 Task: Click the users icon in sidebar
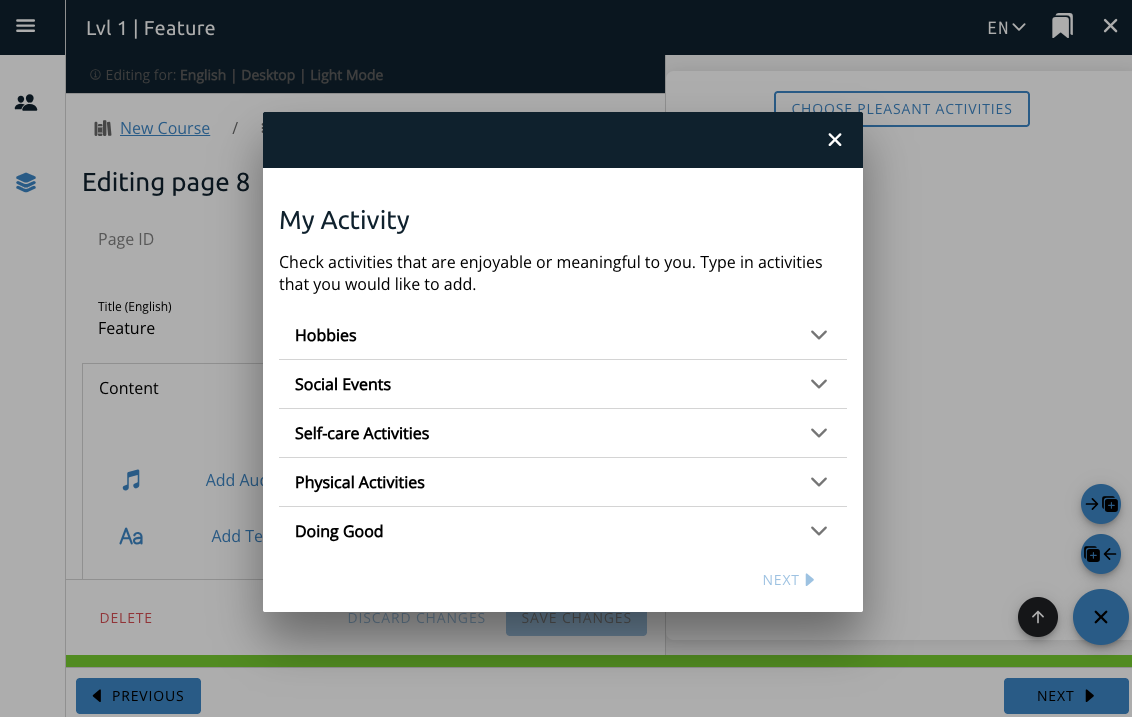(26, 102)
